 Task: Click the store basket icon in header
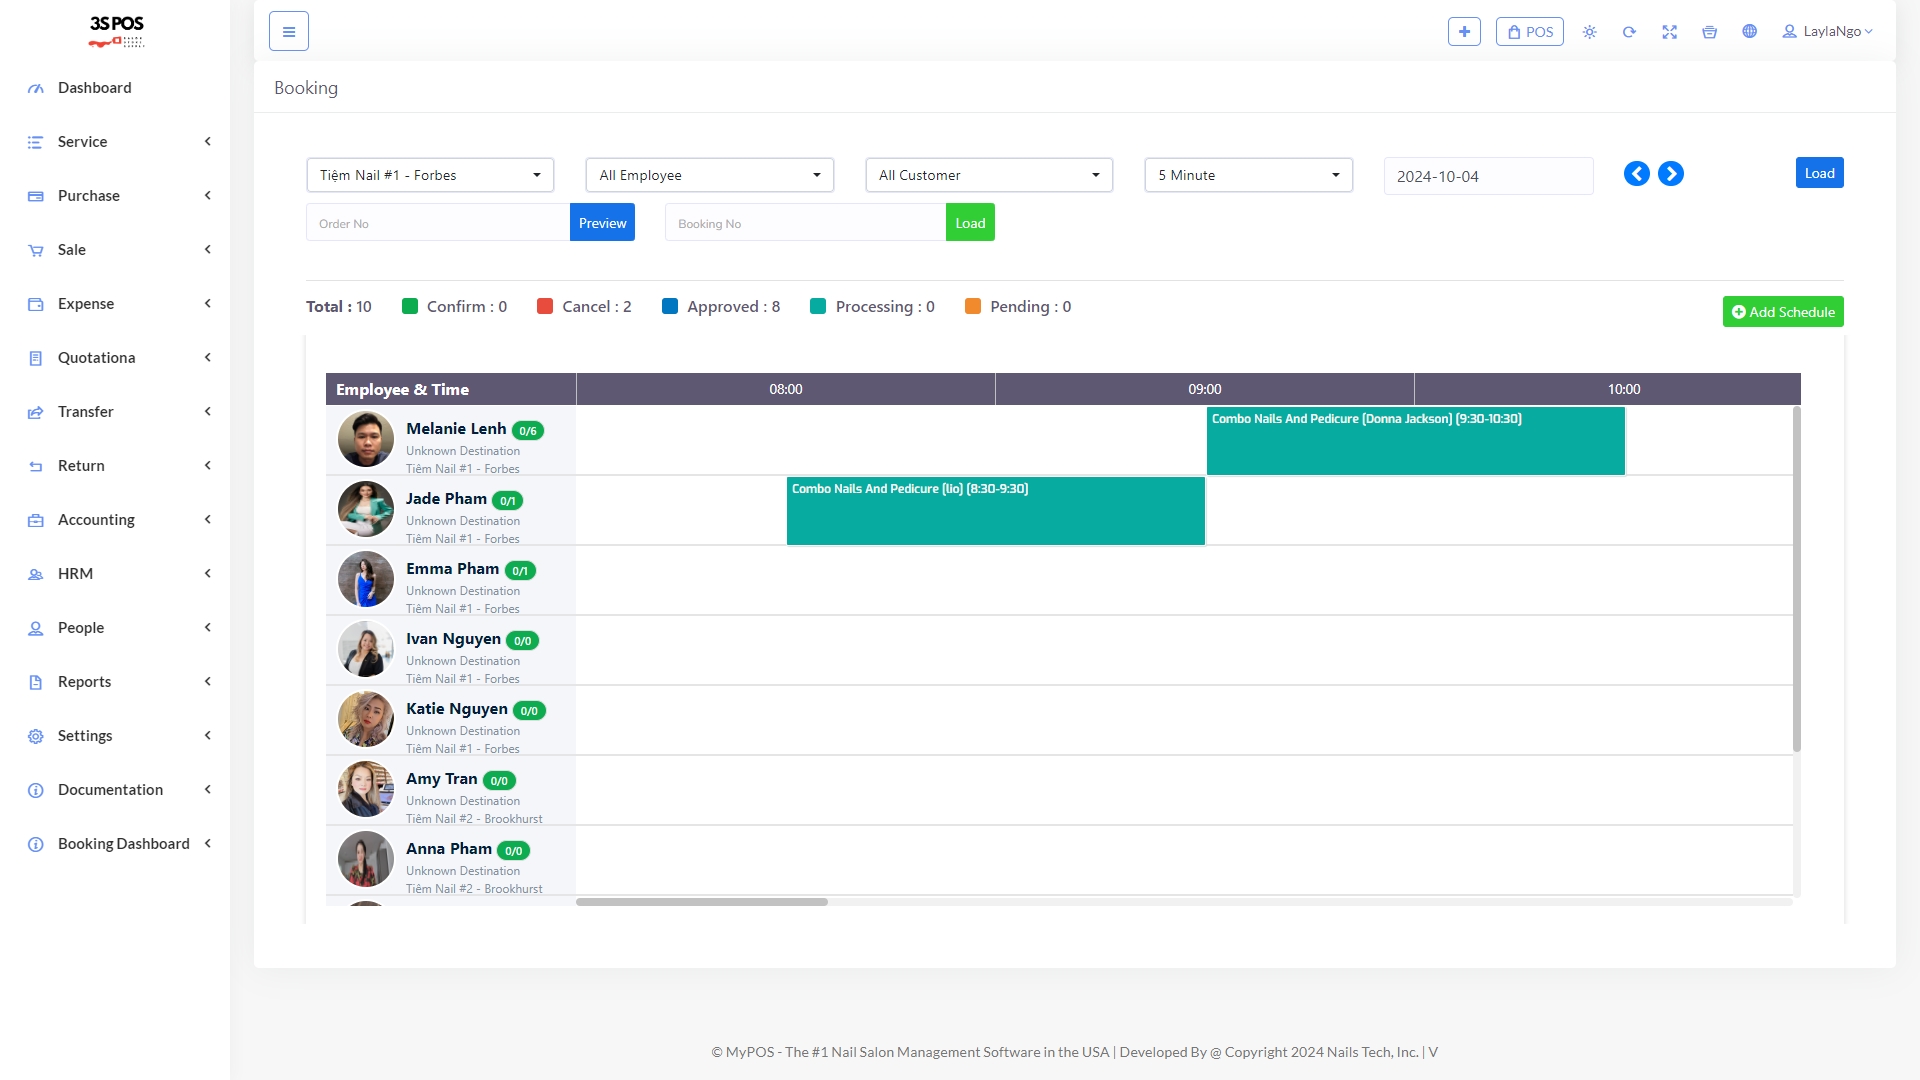[1709, 32]
